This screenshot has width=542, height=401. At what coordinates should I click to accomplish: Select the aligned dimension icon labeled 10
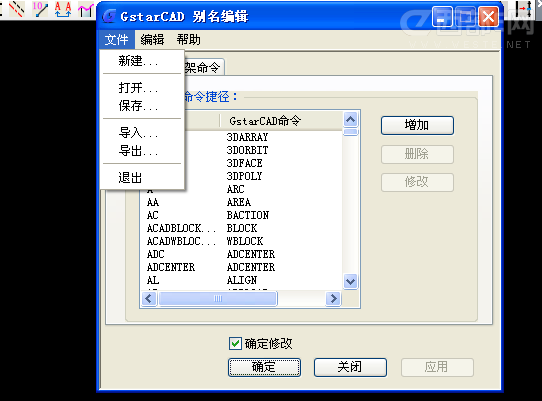[x=40, y=9]
